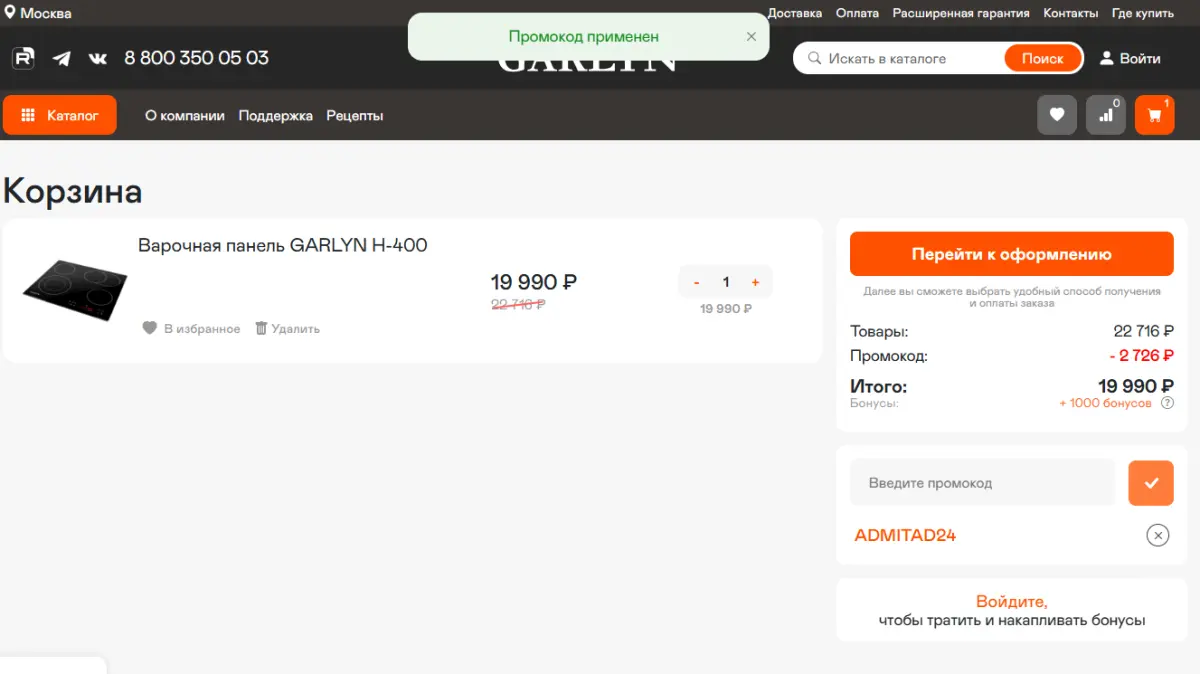Go to Доставка page

coord(795,13)
